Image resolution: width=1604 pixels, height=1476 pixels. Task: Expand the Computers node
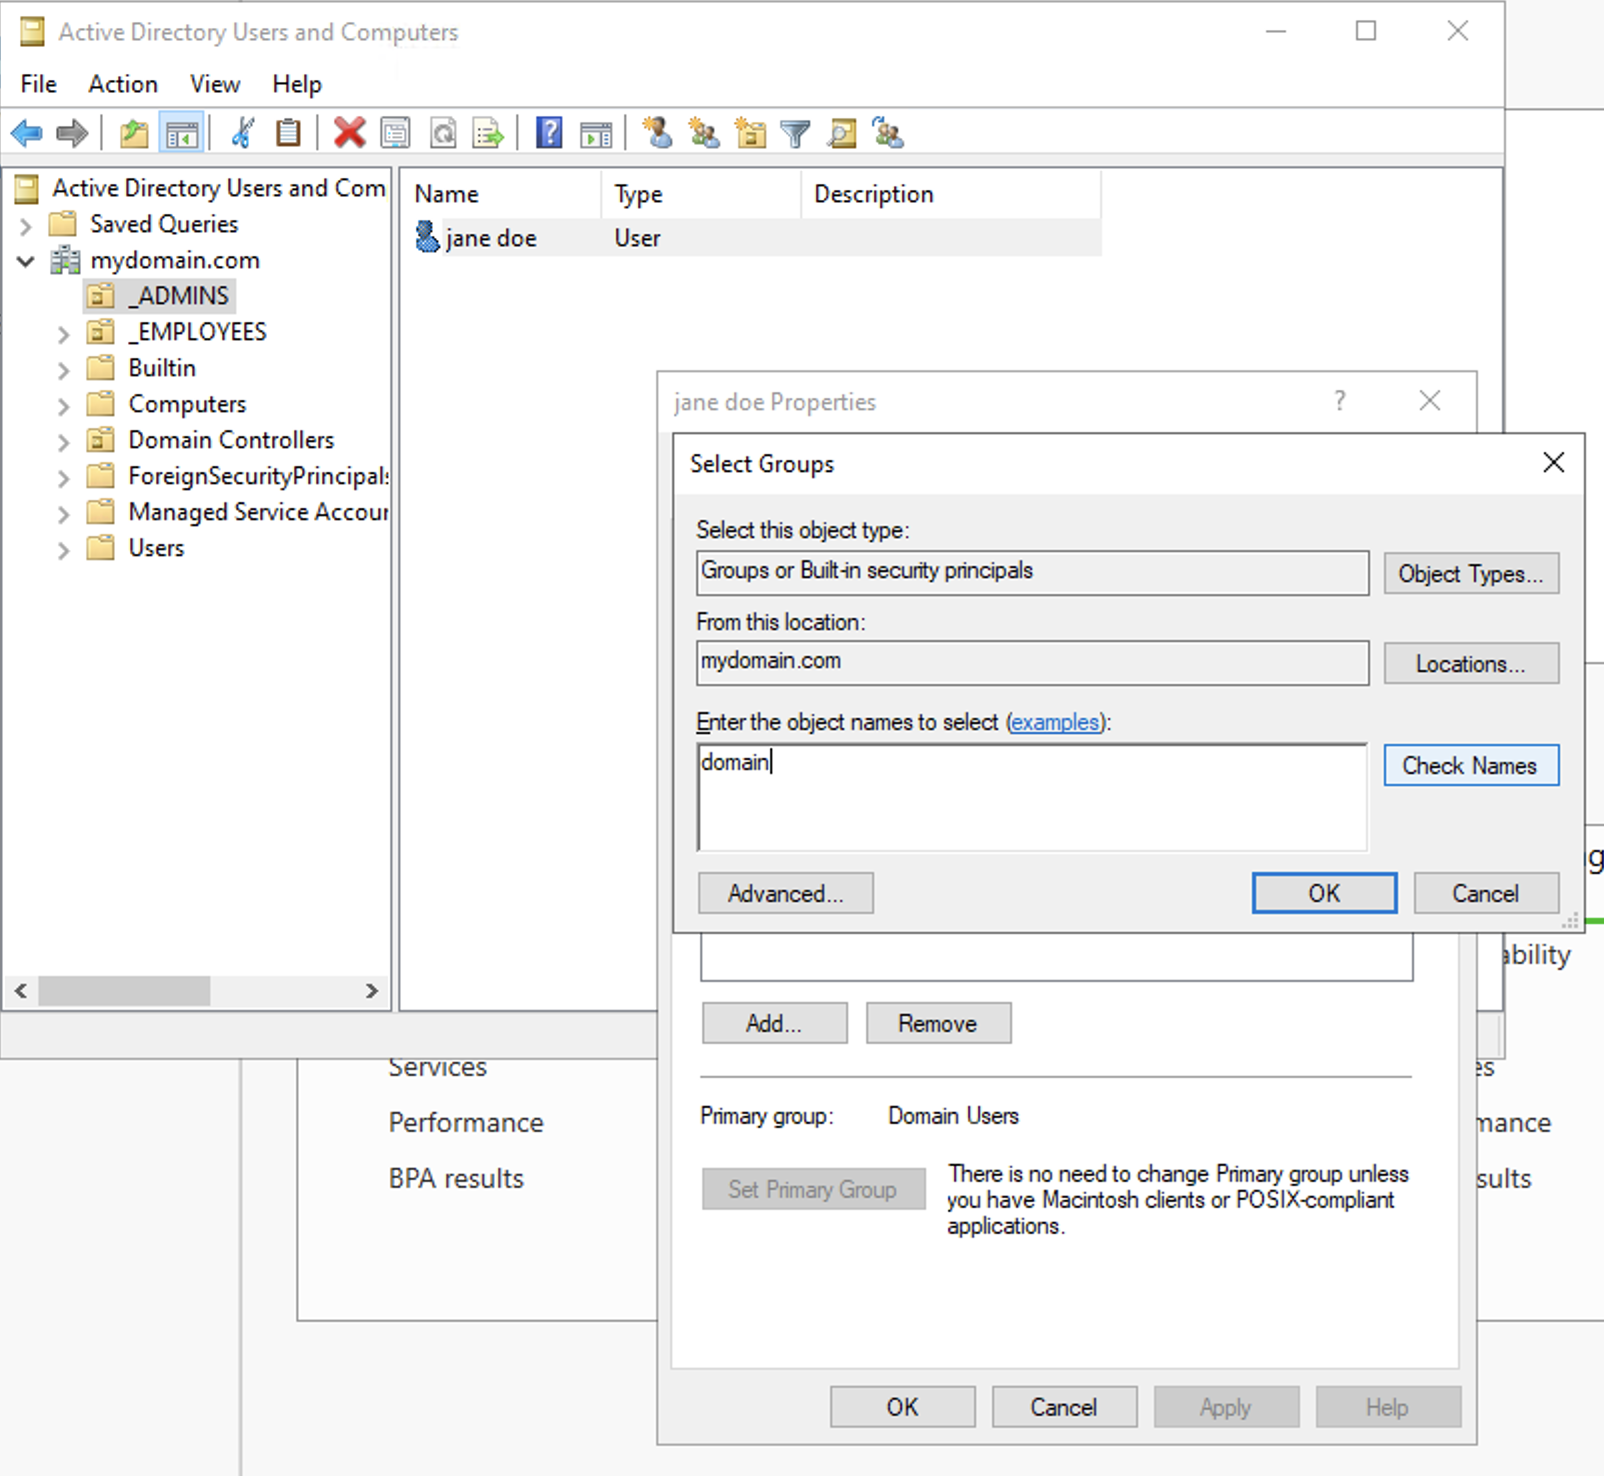(63, 405)
